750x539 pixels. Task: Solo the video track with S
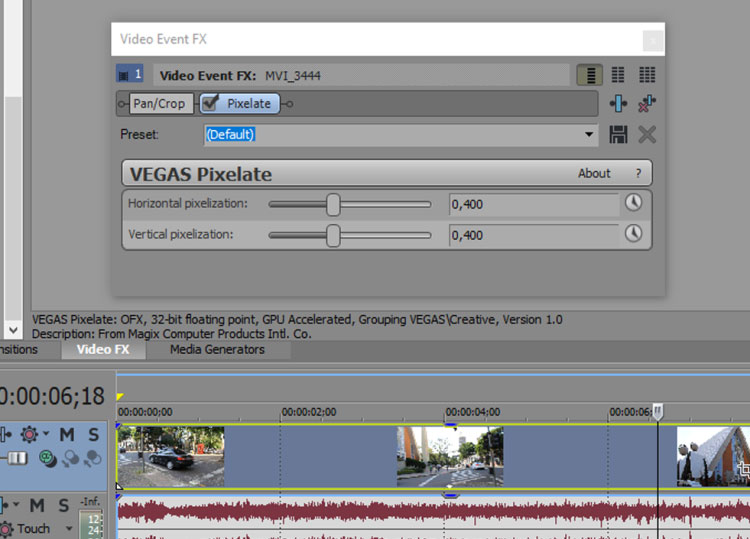pos(93,434)
